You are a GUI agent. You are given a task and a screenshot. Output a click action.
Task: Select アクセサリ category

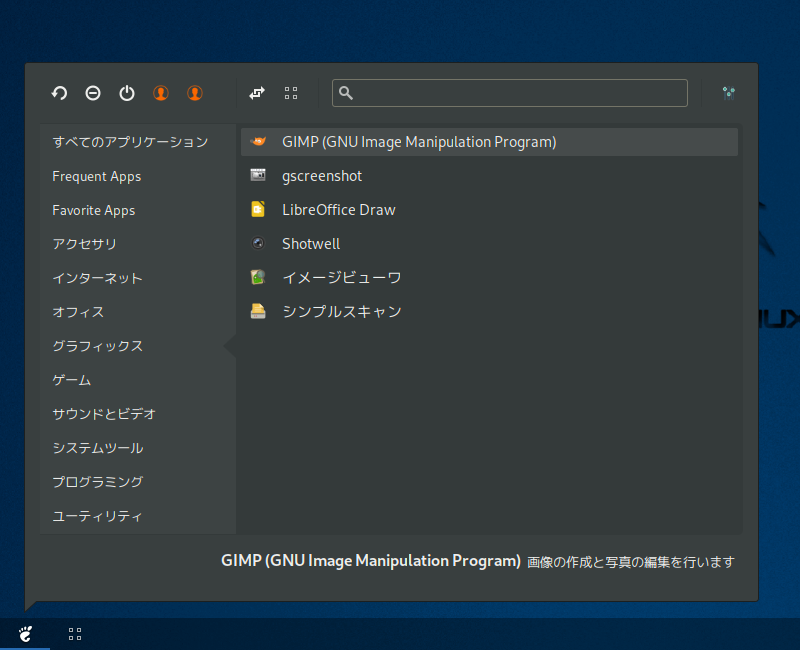(138, 244)
